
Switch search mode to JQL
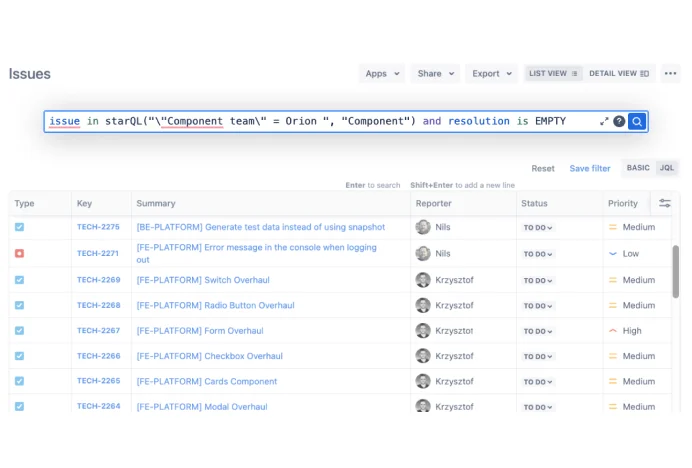(x=666, y=168)
